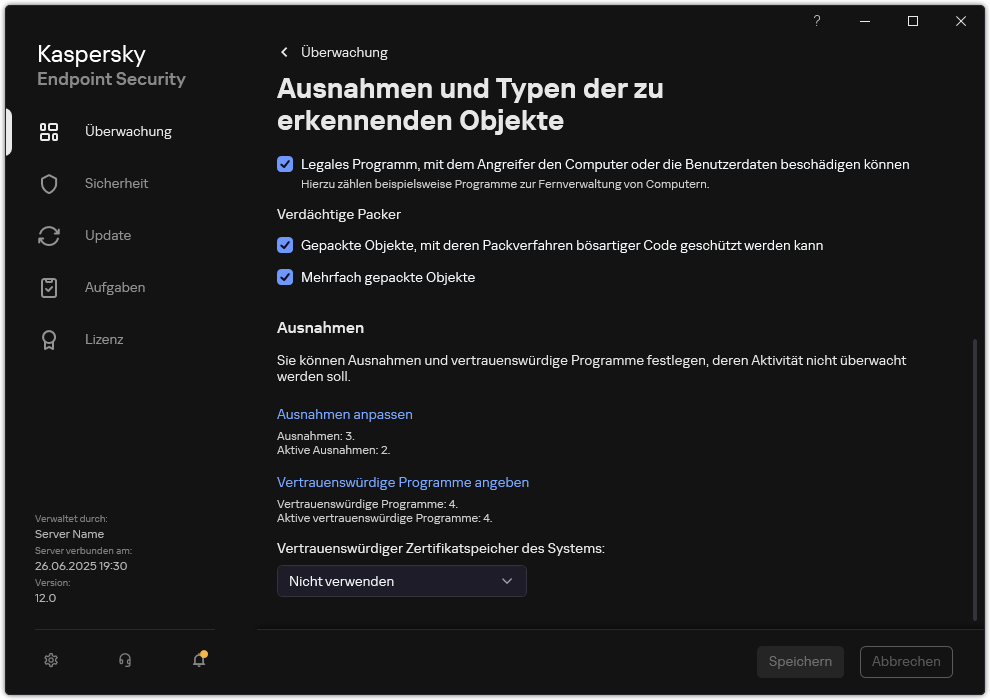Open application settings via the gear icon
The height and width of the screenshot is (700, 990).
pos(51,660)
